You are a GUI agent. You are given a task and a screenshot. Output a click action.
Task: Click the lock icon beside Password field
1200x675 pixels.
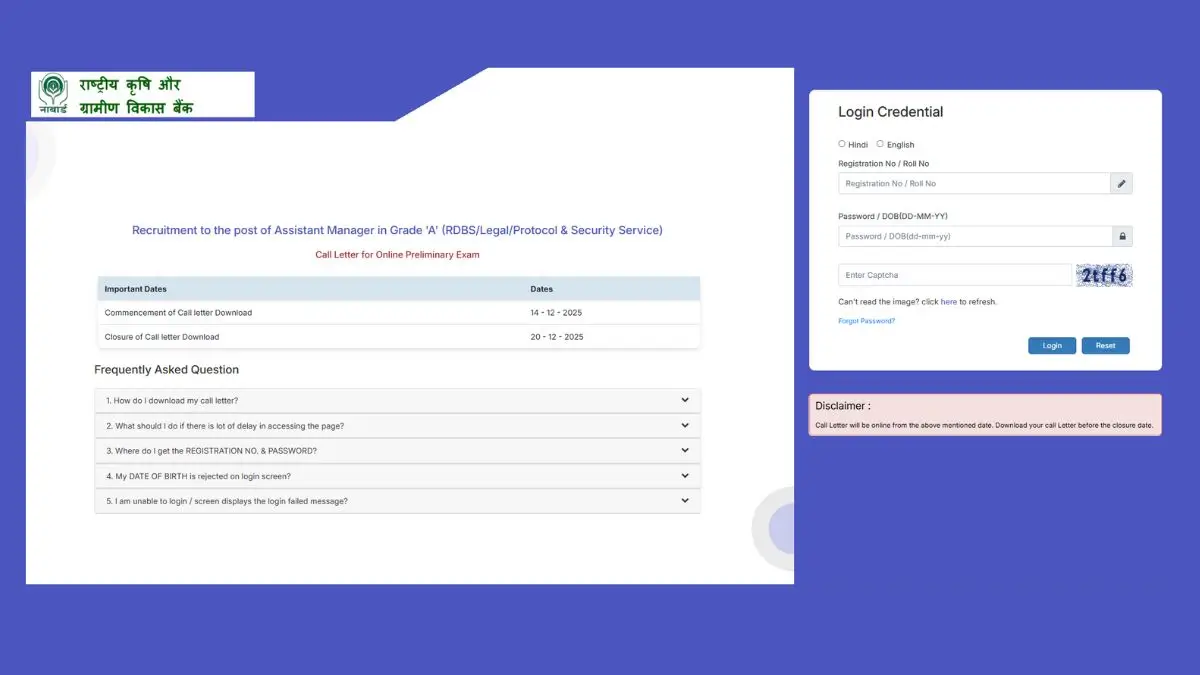(x=1122, y=237)
